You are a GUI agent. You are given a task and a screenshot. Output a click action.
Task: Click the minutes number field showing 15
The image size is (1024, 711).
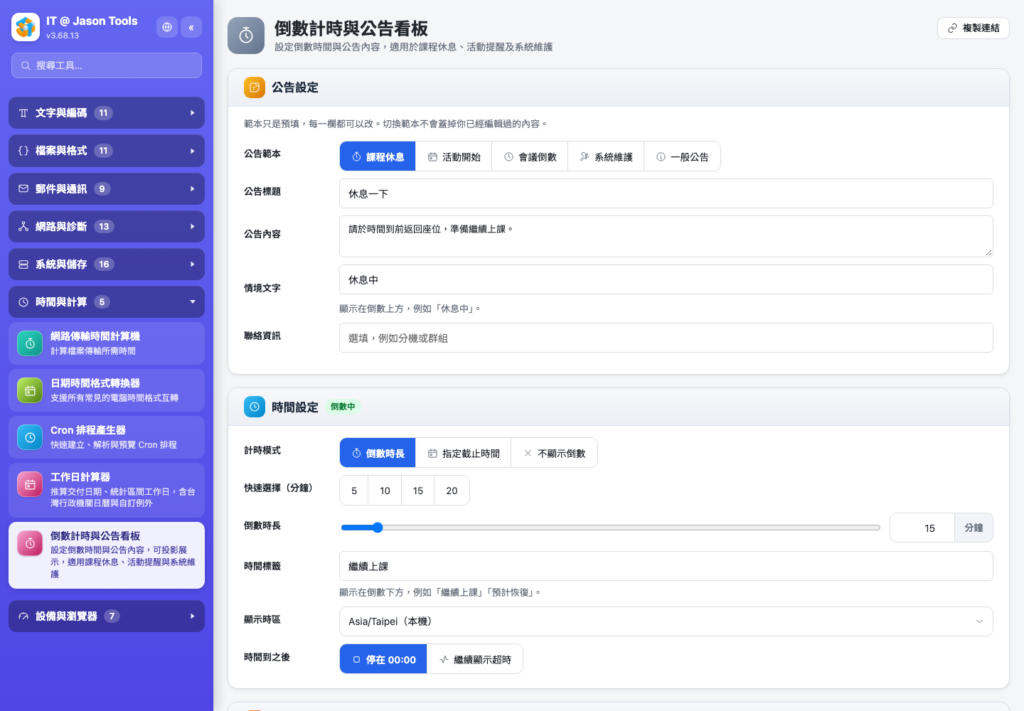[x=922, y=528]
